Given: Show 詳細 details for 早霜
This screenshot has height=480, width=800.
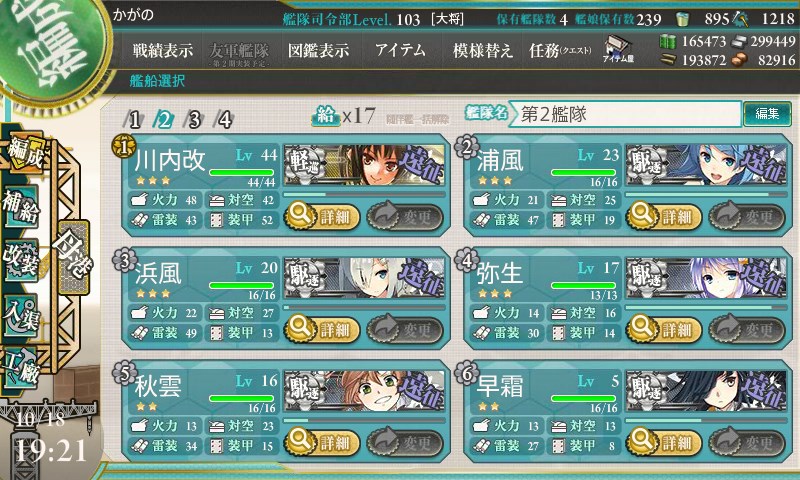Looking at the screenshot, I should tap(664, 442).
